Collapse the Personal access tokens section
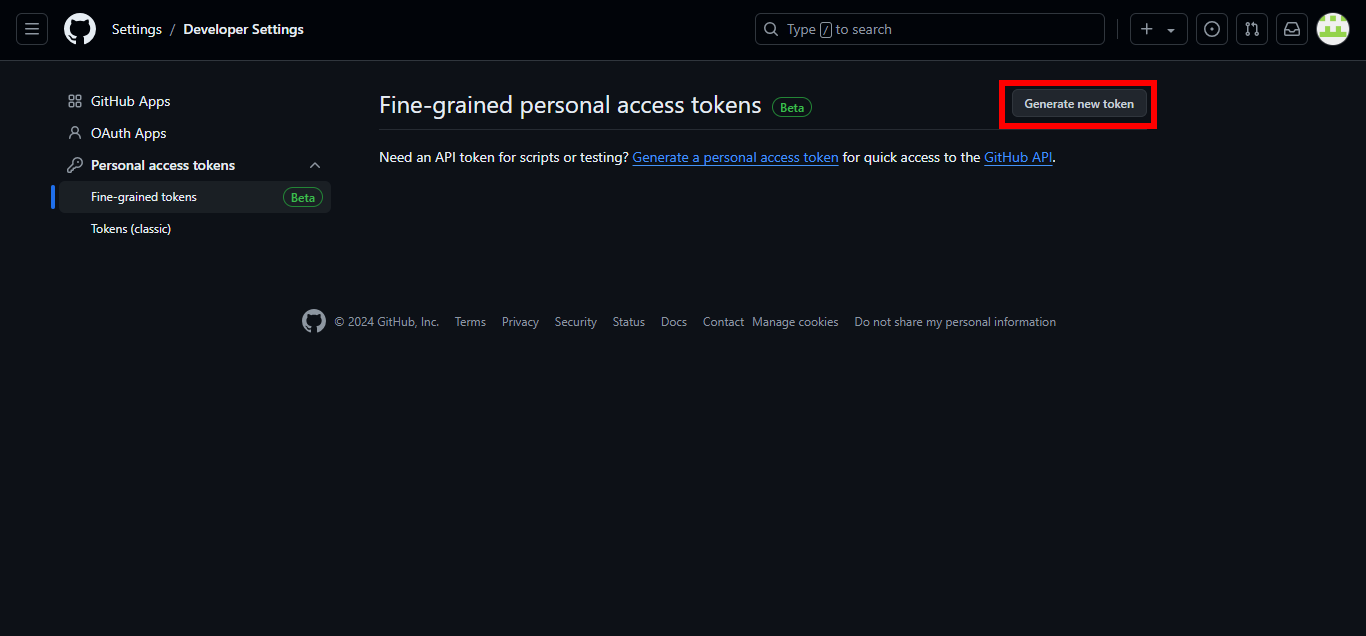This screenshot has width=1366, height=636. 315,165
